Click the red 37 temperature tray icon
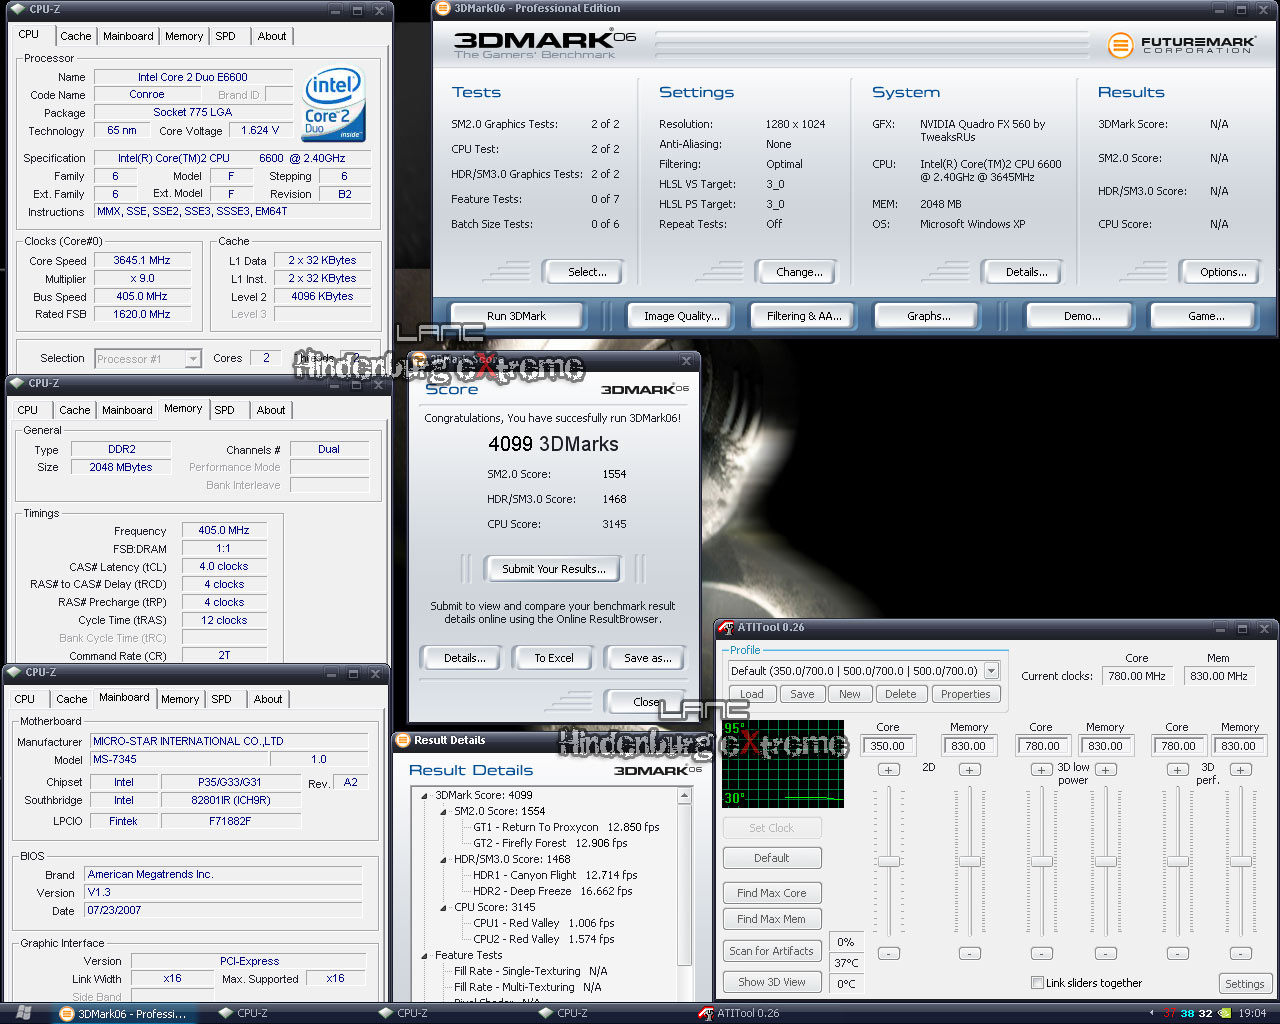The image size is (1280, 1024). coord(1169,1013)
